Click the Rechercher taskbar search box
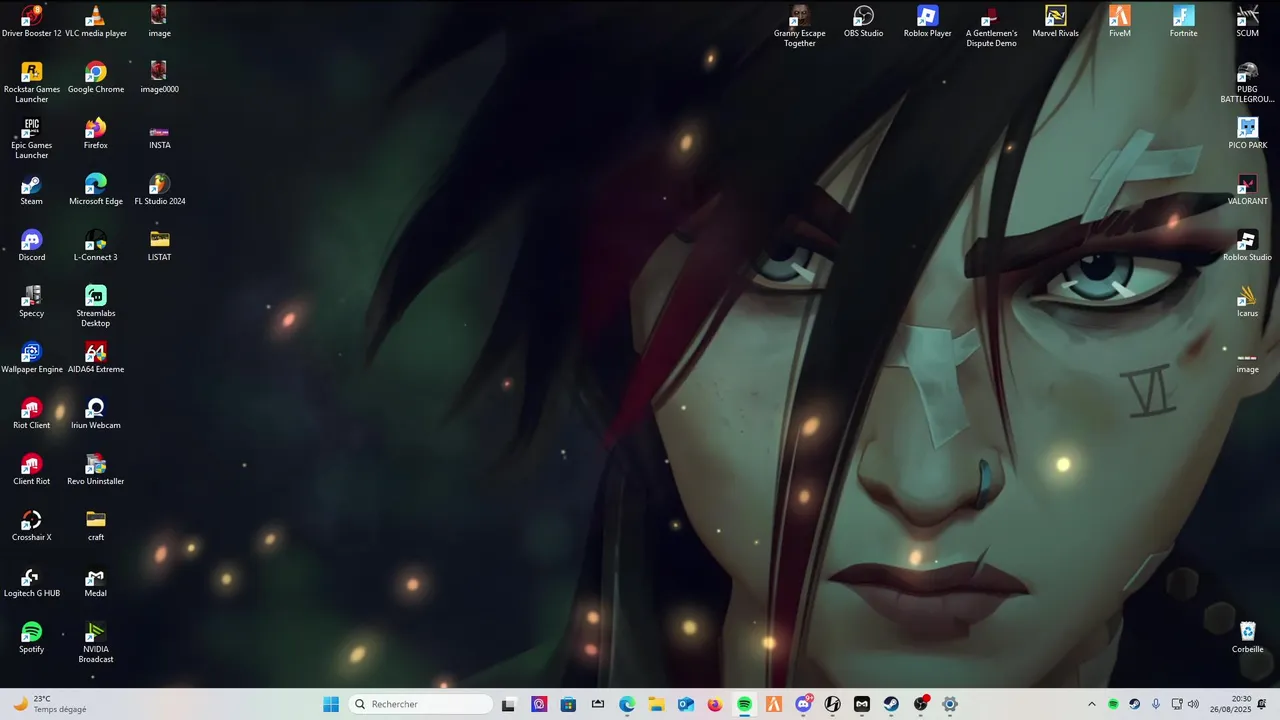Image resolution: width=1280 pixels, height=720 pixels. (x=422, y=704)
